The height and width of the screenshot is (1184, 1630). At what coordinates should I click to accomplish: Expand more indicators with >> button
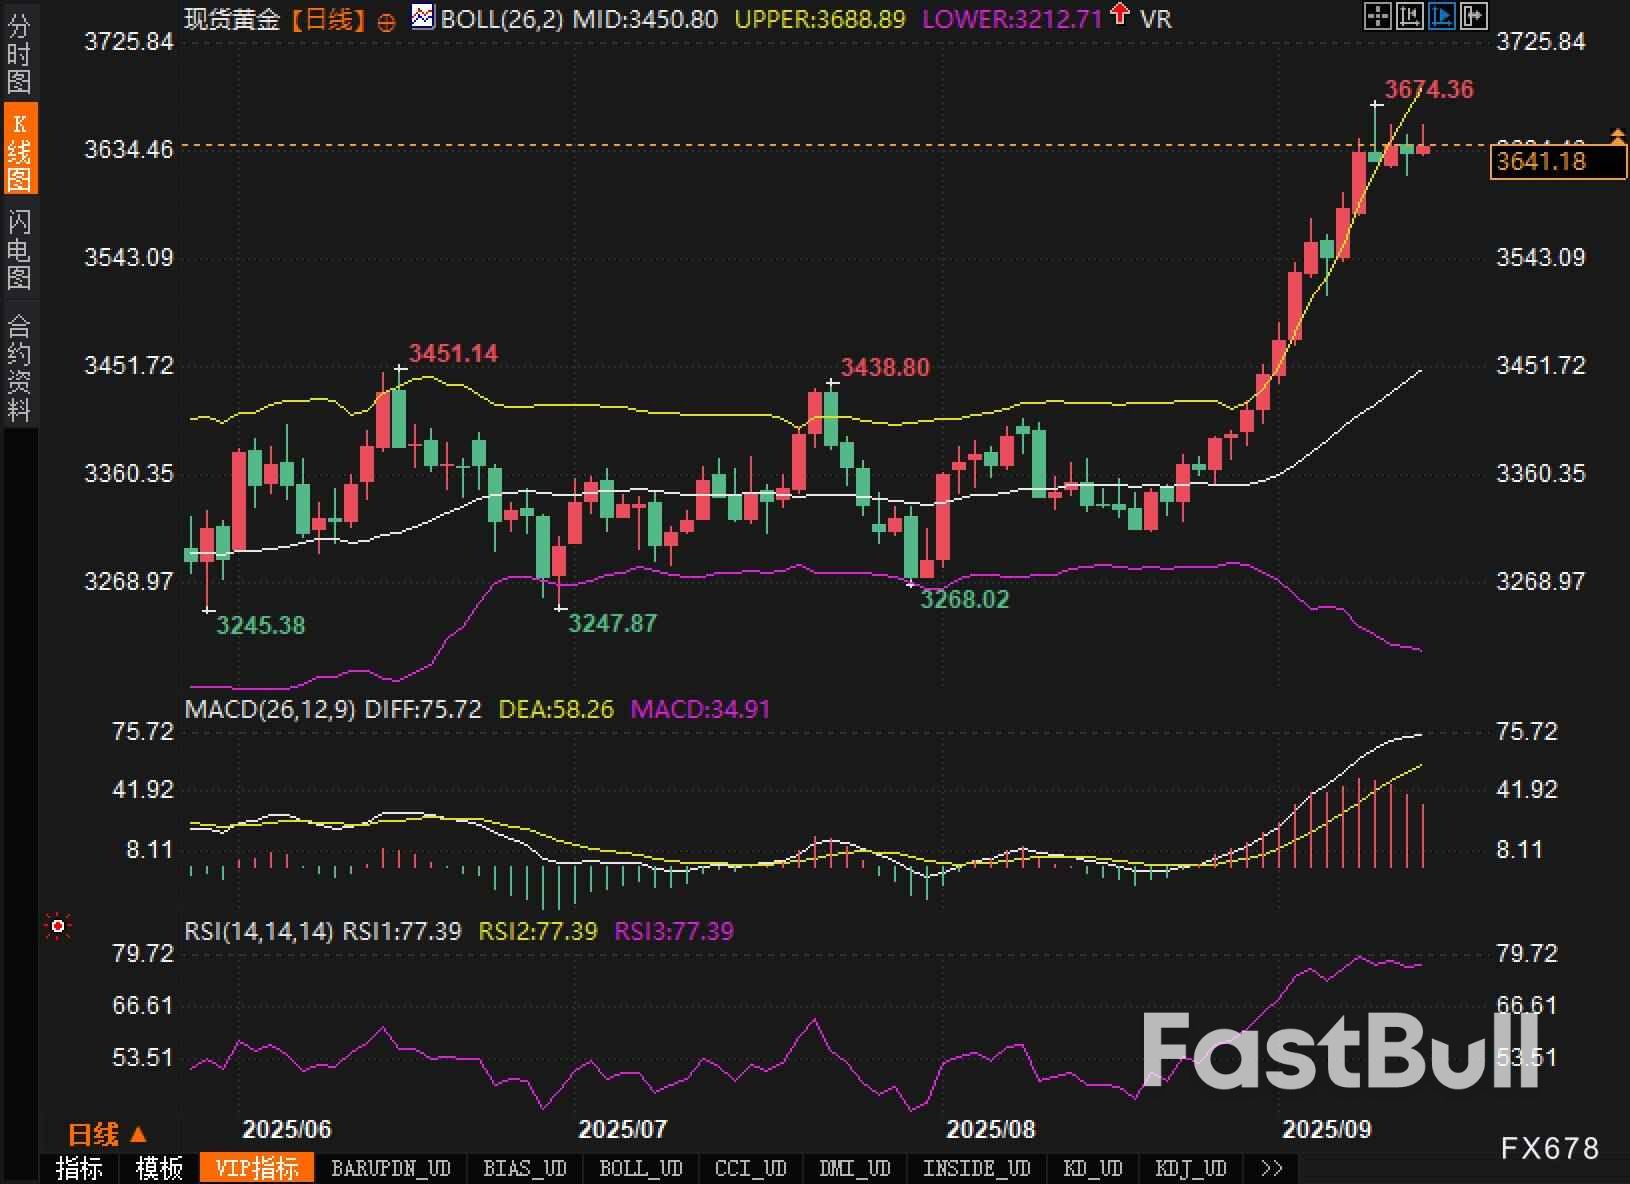1271,1168
